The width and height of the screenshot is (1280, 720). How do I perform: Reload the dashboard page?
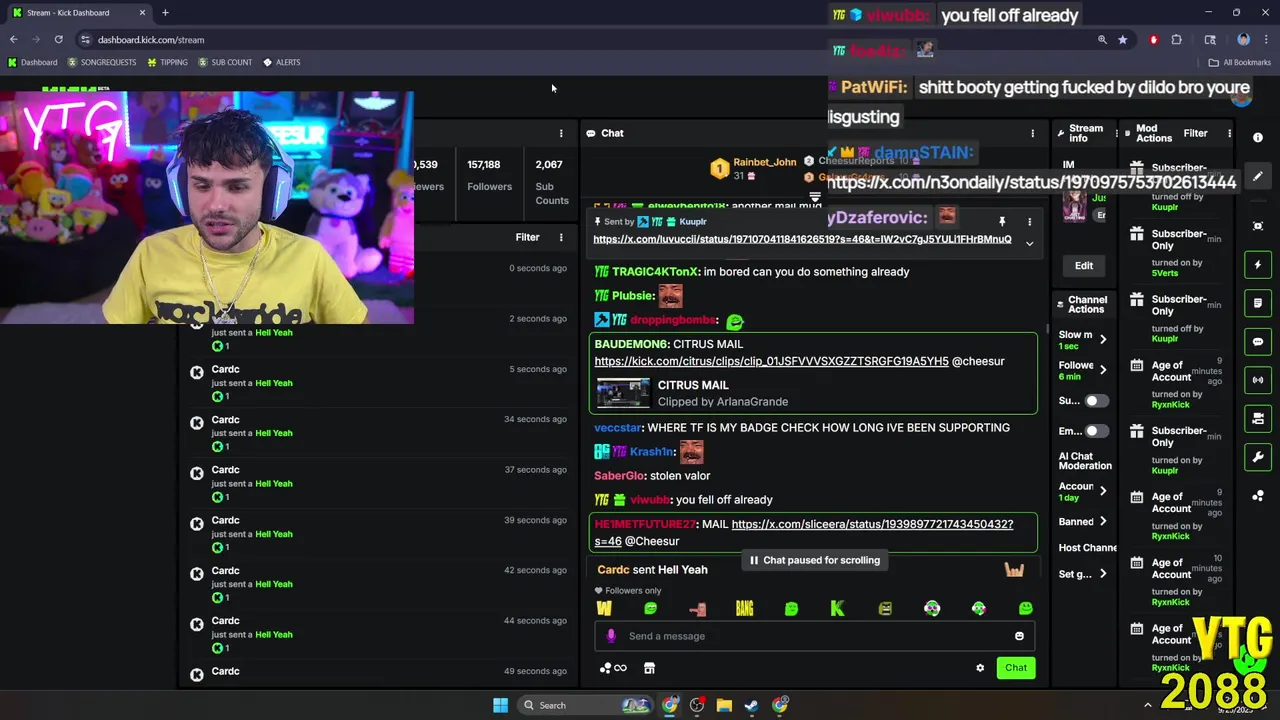tap(58, 40)
